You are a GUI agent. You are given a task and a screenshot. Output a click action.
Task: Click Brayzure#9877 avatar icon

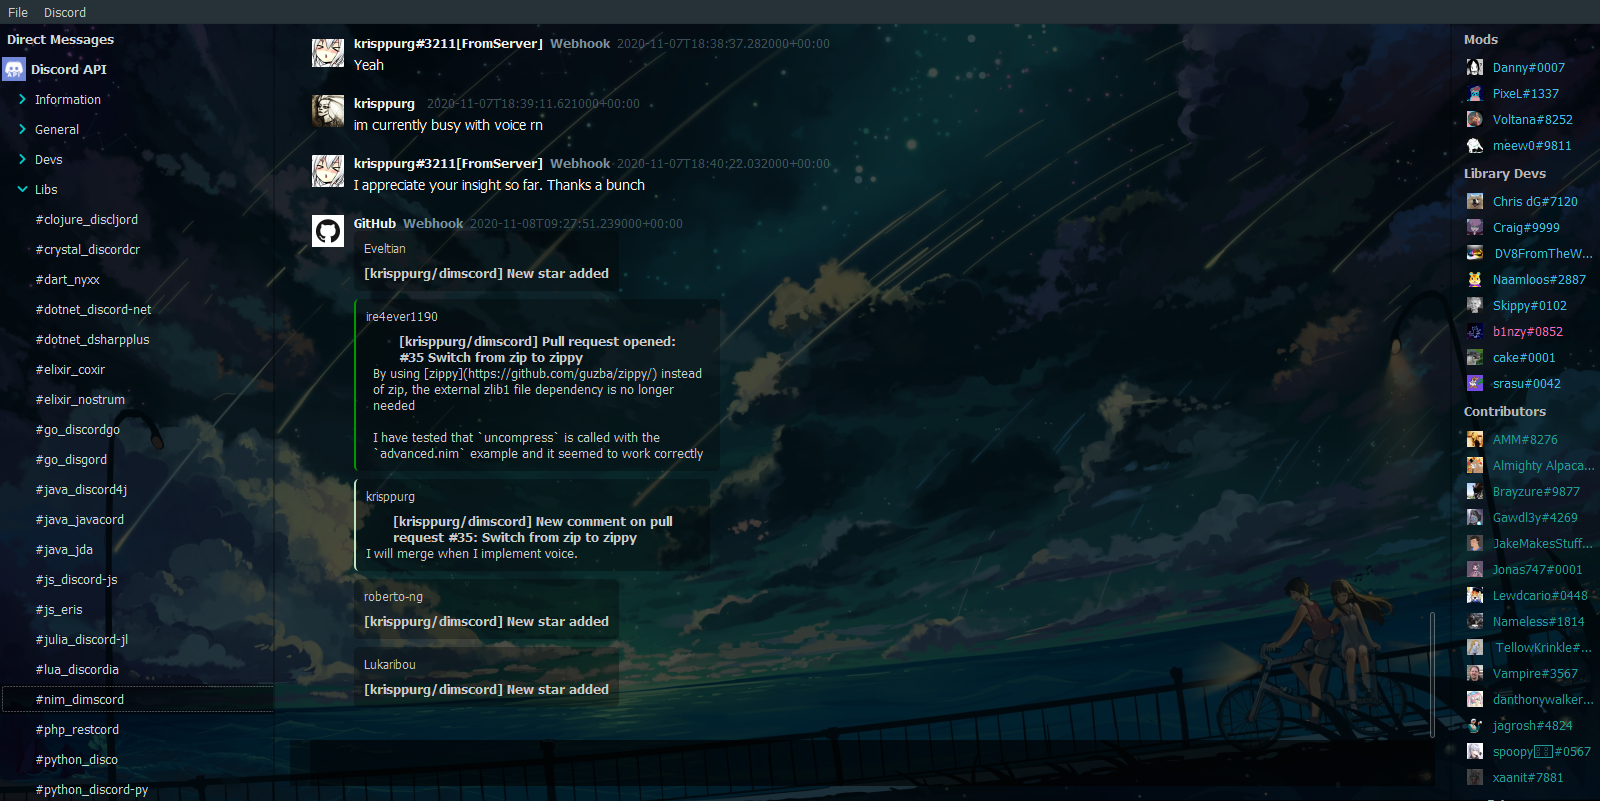tap(1475, 491)
